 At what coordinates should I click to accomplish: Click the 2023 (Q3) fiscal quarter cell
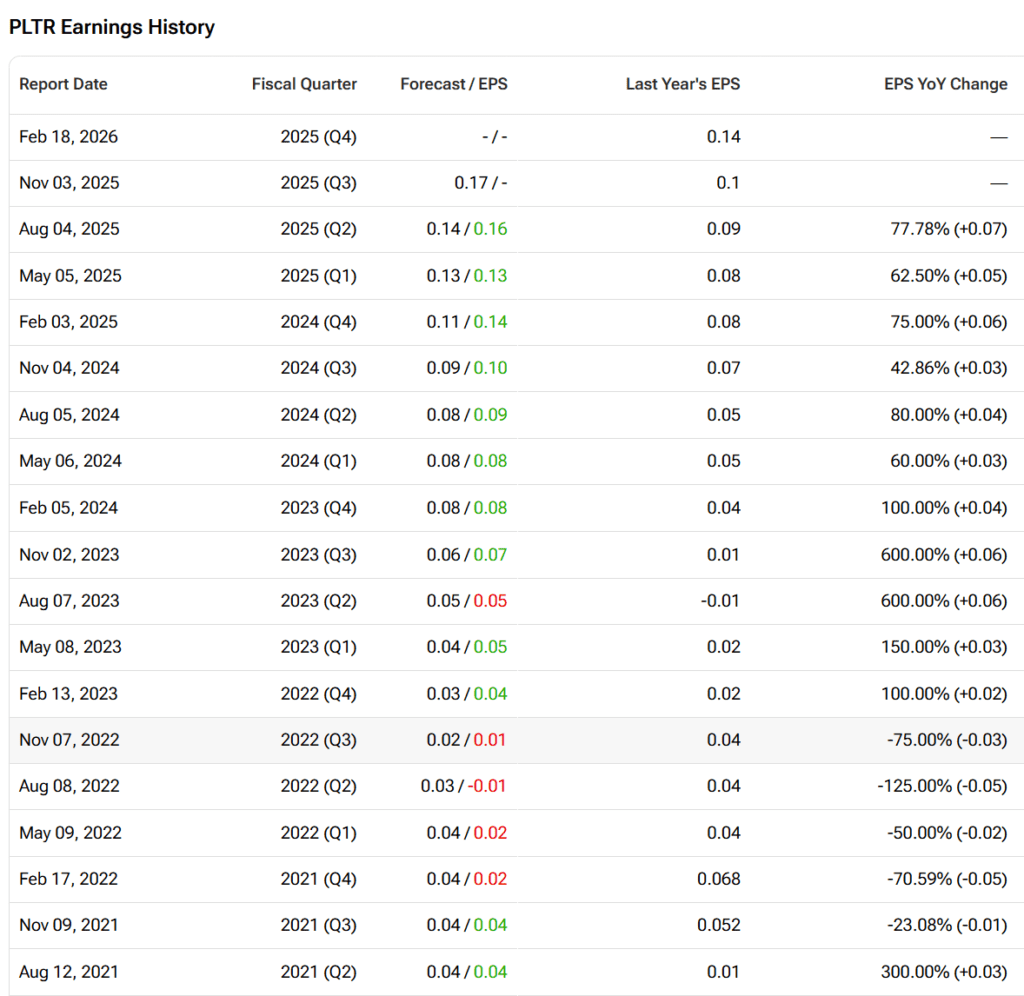(318, 554)
